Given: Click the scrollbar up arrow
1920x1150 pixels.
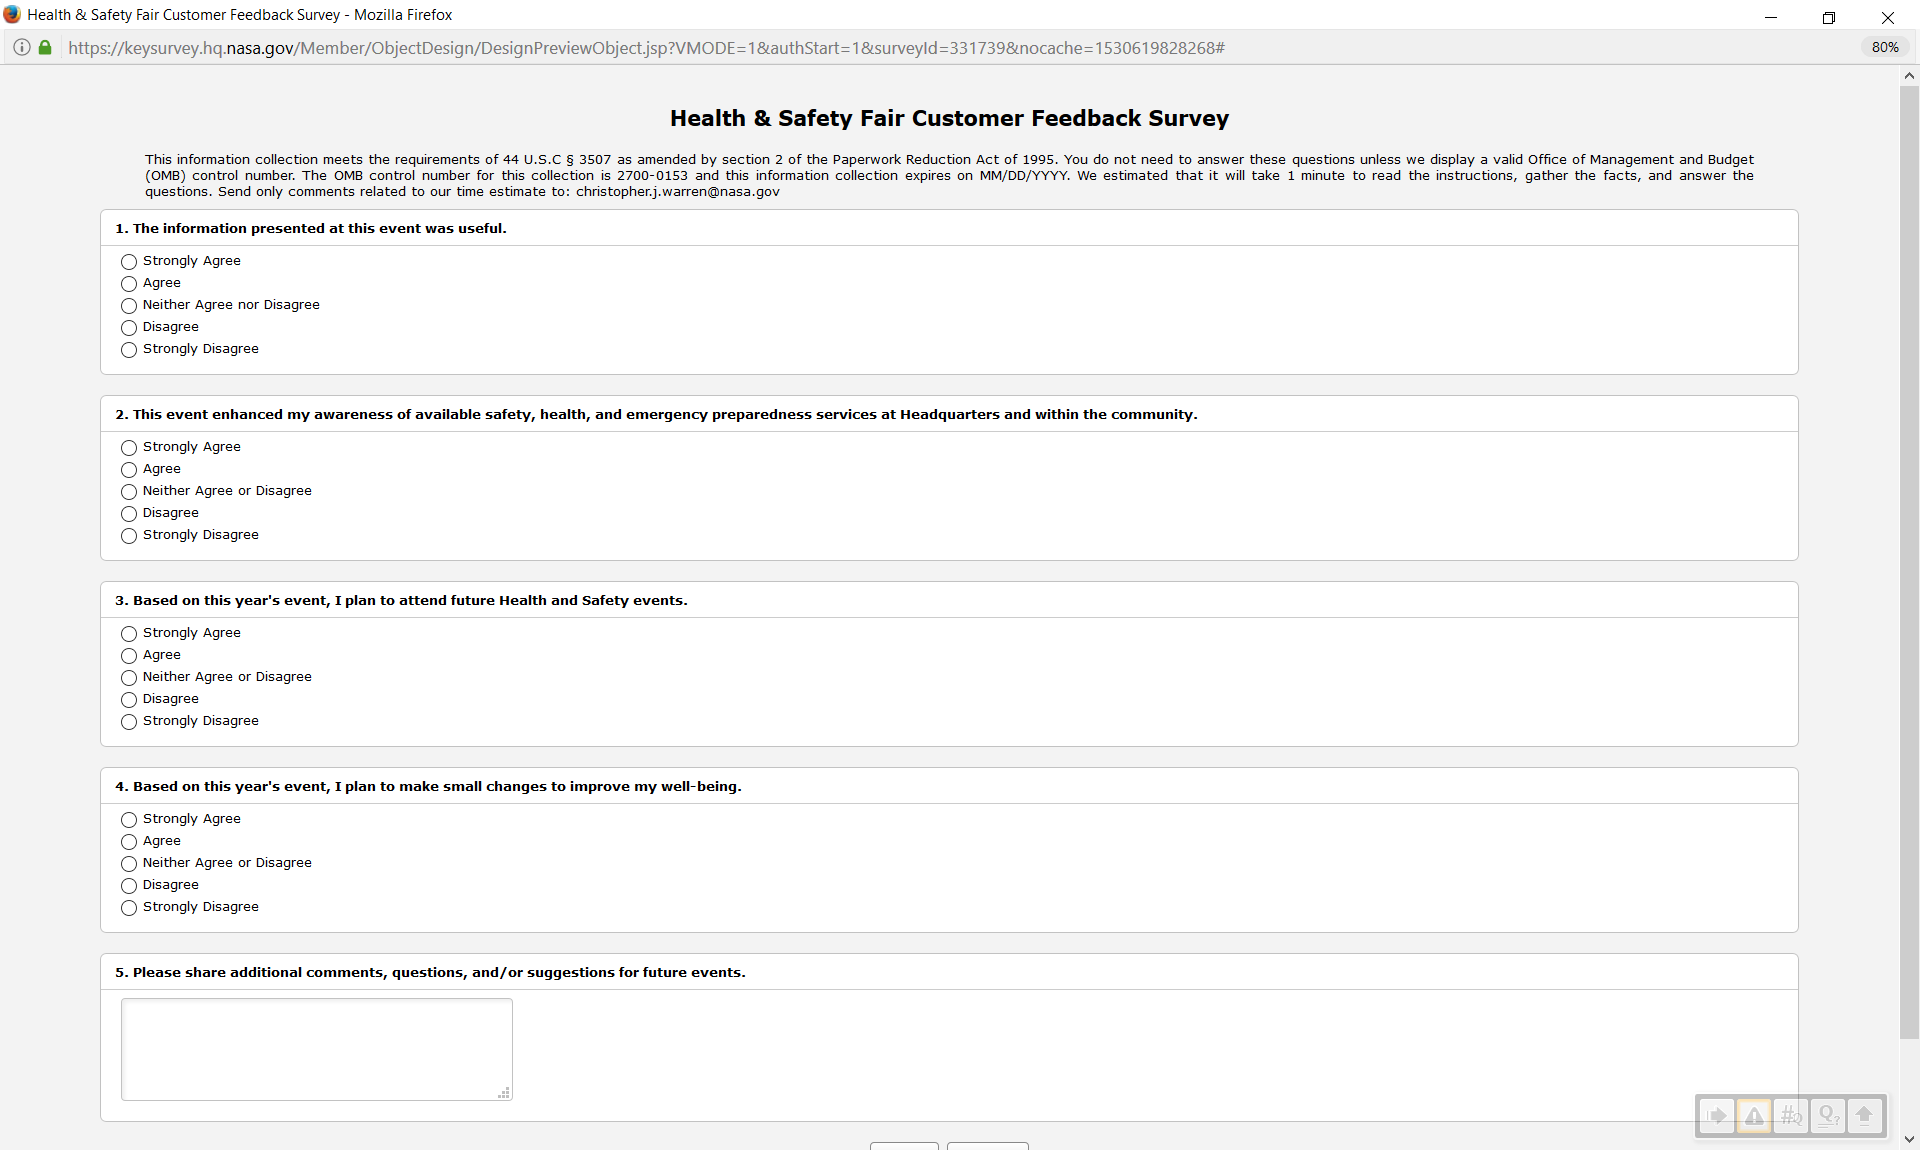Looking at the screenshot, I should click(1909, 76).
